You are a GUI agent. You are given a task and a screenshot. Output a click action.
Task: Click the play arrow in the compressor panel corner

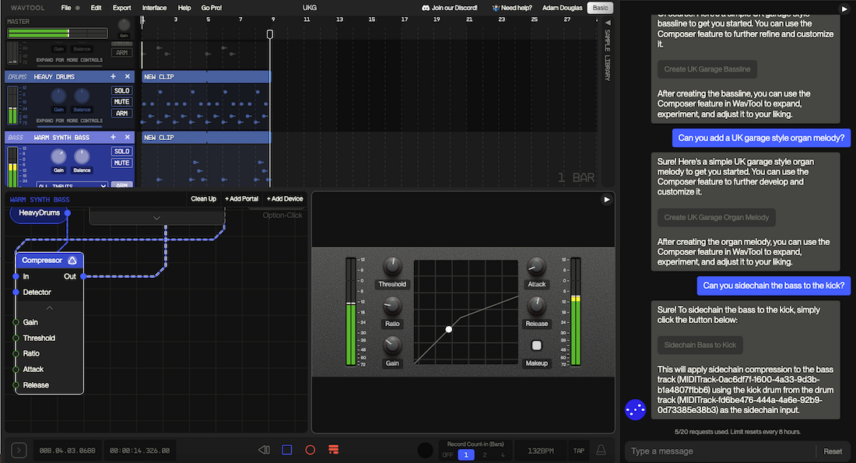pyautogui.click(x=607, y=199)
